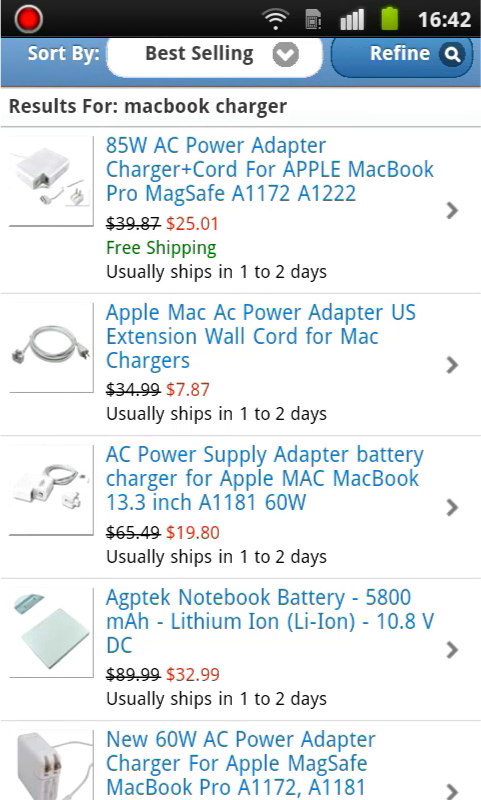481x800 pixels.
Task: Open the Refine search filters
Action: coord(401,55)
